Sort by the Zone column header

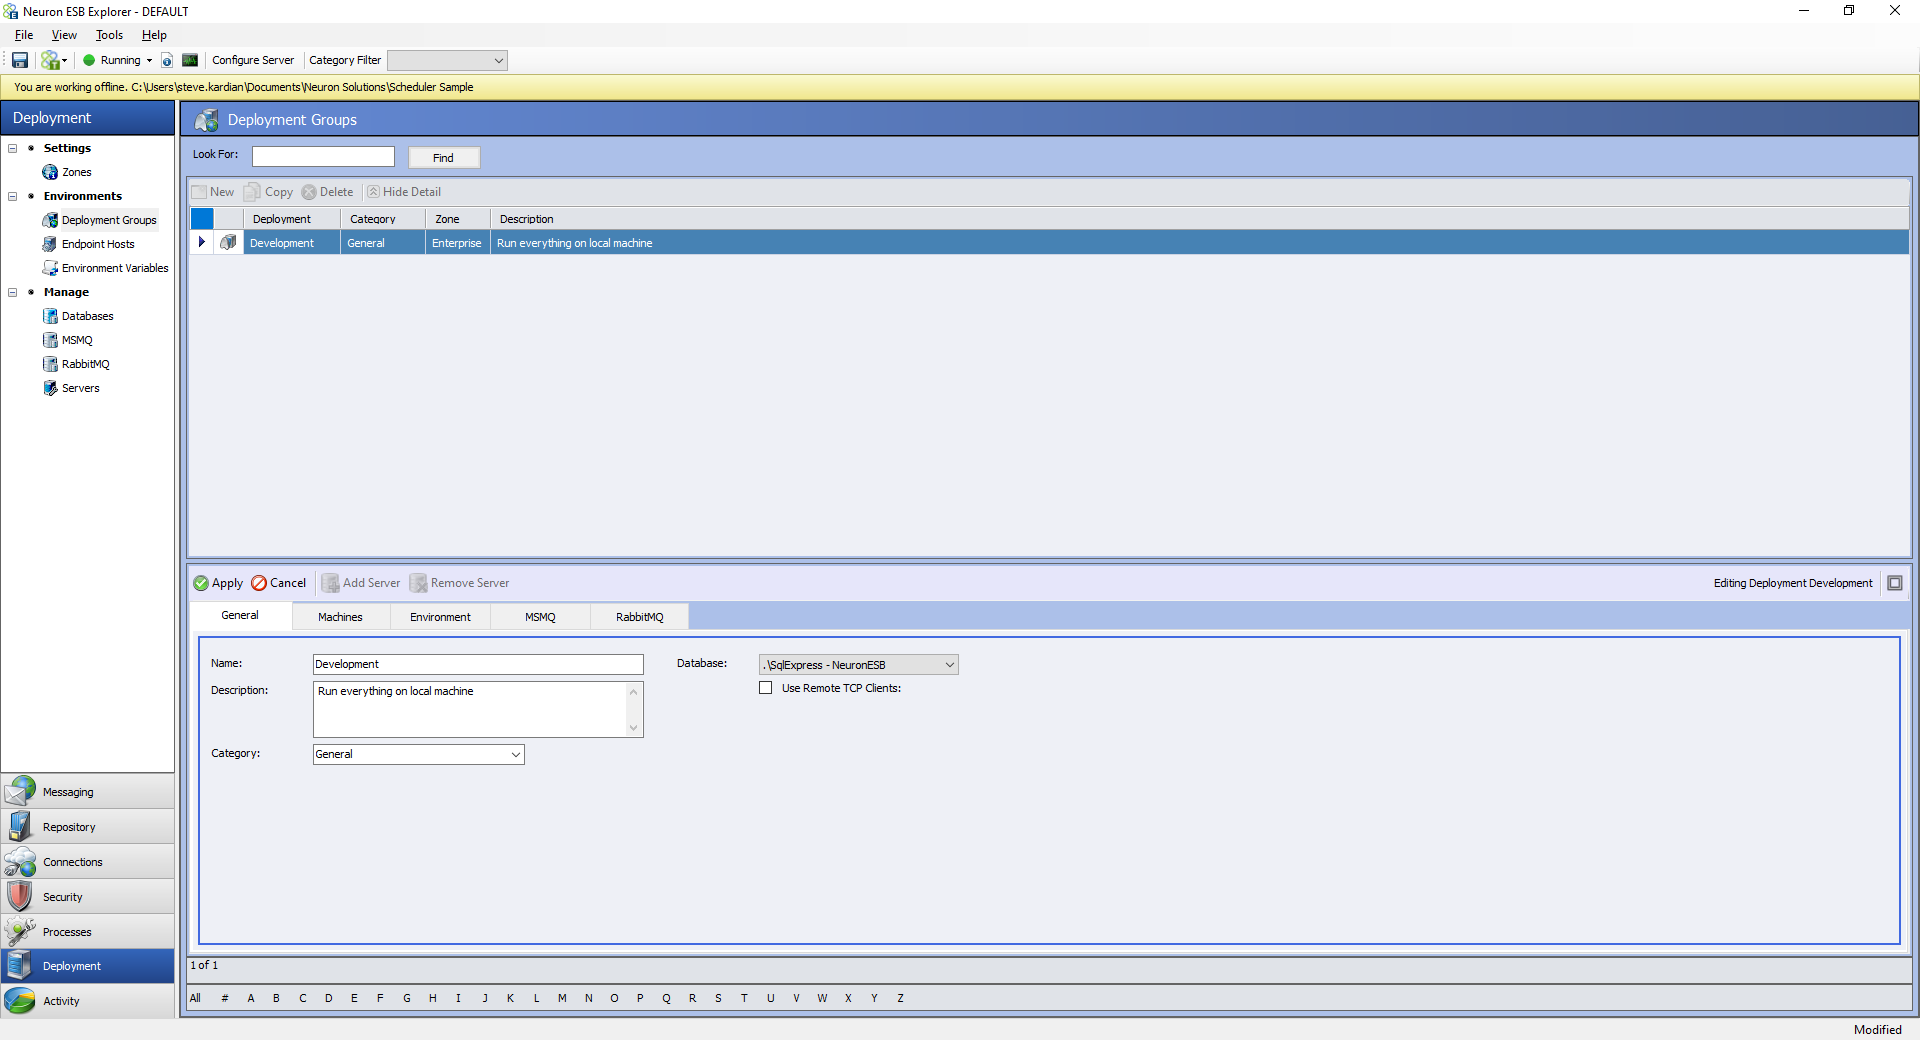point(458,219)
